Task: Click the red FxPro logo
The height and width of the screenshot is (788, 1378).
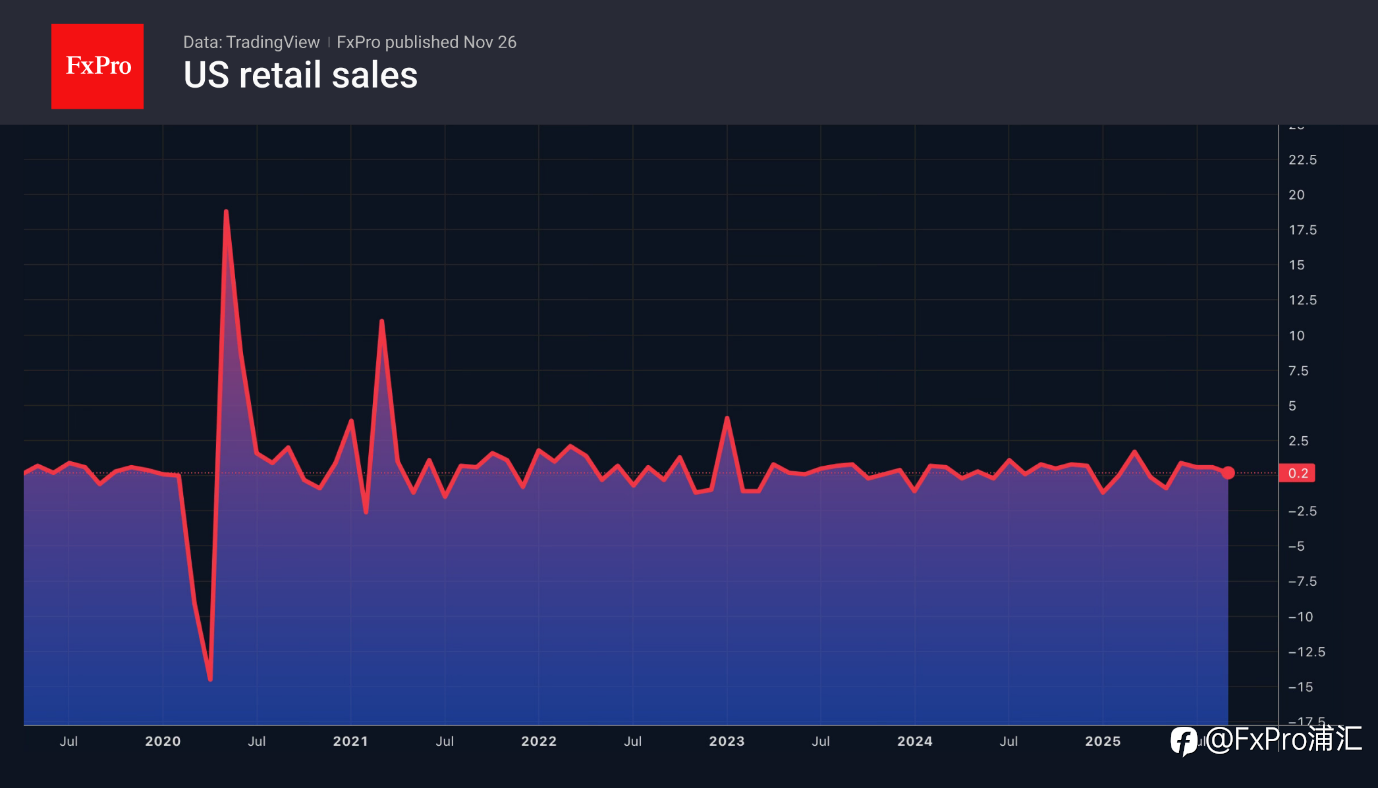Action: click(97, 66)
